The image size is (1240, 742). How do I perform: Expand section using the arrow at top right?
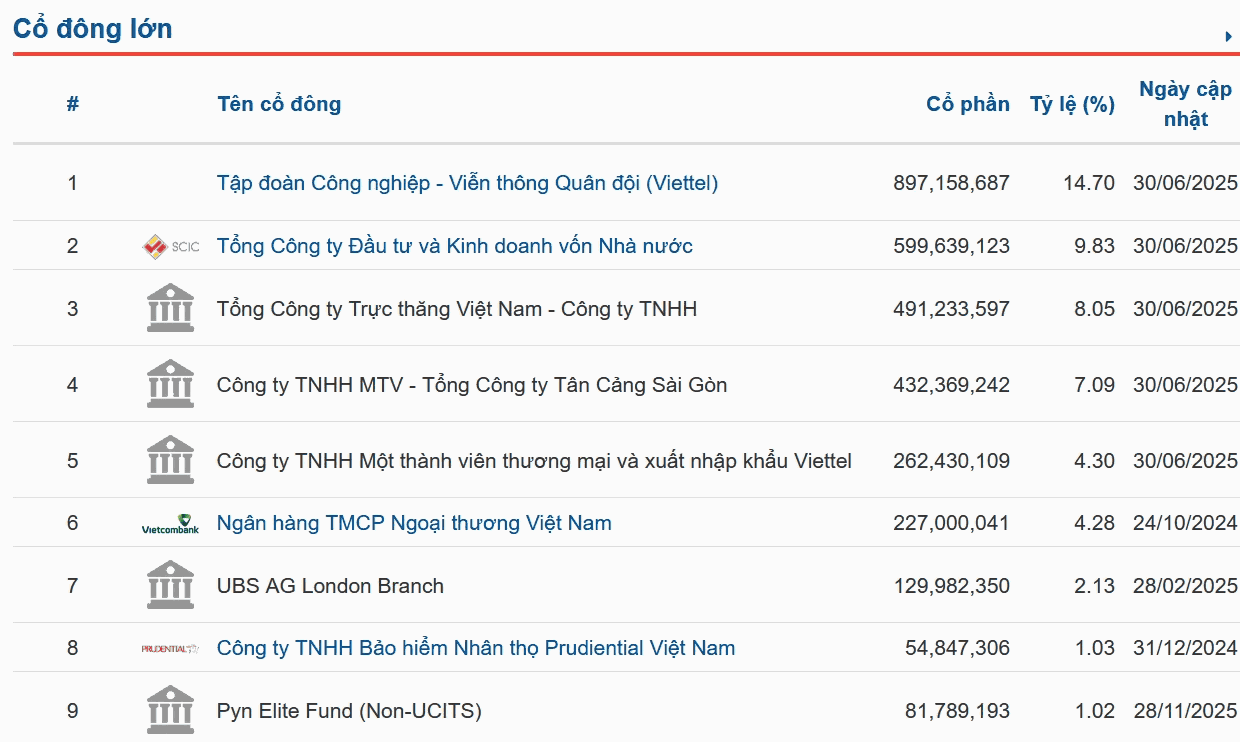tap(1228, 37)
